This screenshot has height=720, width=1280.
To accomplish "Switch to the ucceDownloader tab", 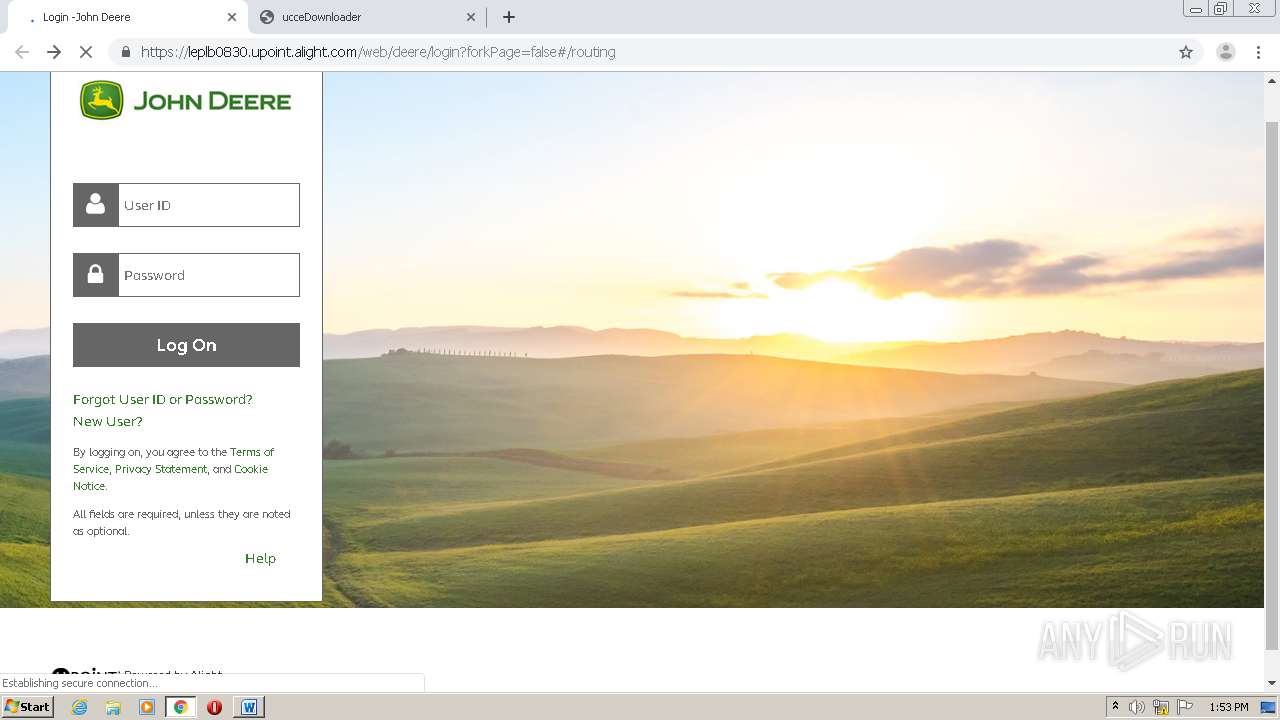I will 365,17.
